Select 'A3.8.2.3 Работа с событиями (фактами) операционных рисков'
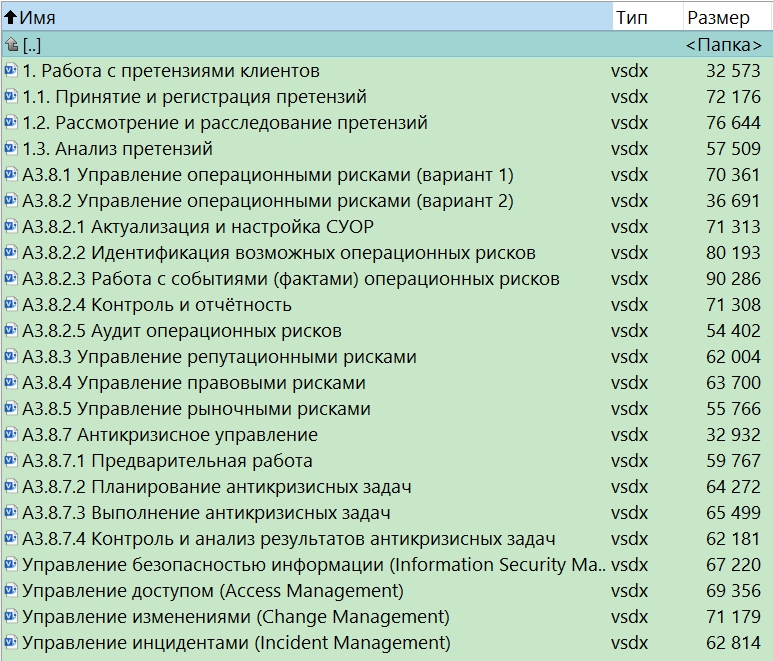This screenshot has height=661, width=773. (290, 279)
